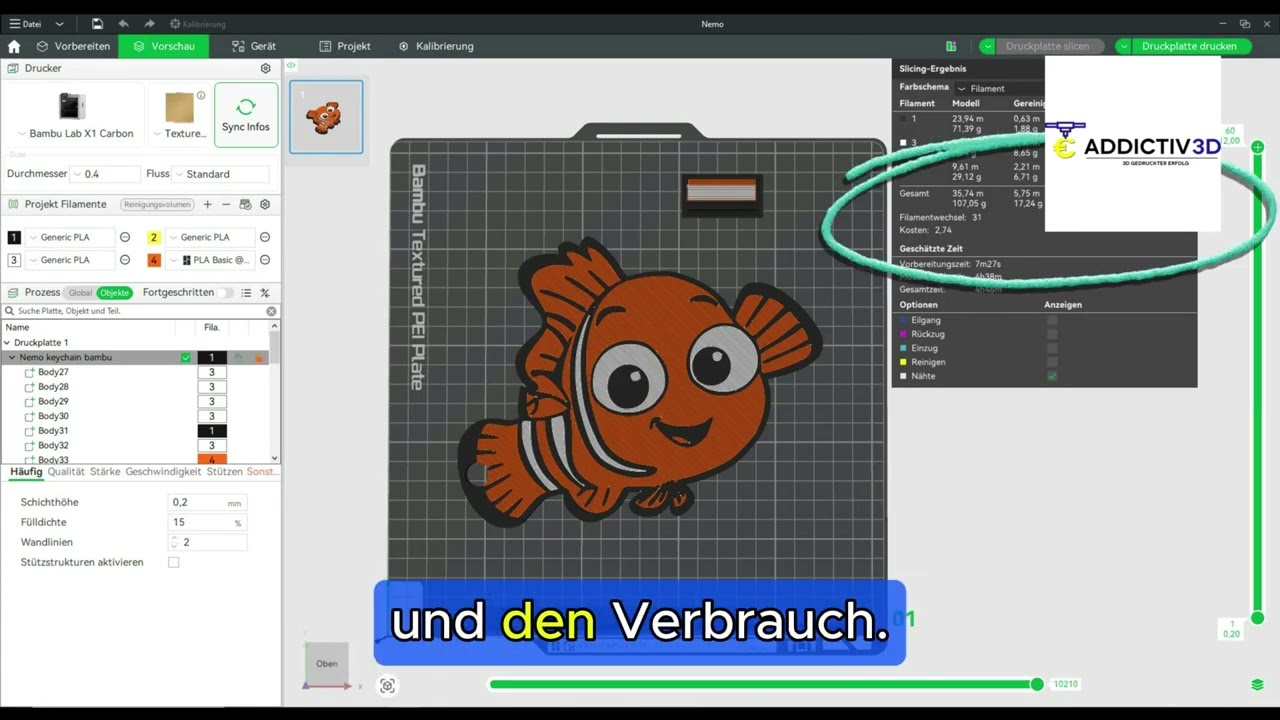
Task: Open the process settings list icon
Action: pyautogui.click(x=246, y=293)
